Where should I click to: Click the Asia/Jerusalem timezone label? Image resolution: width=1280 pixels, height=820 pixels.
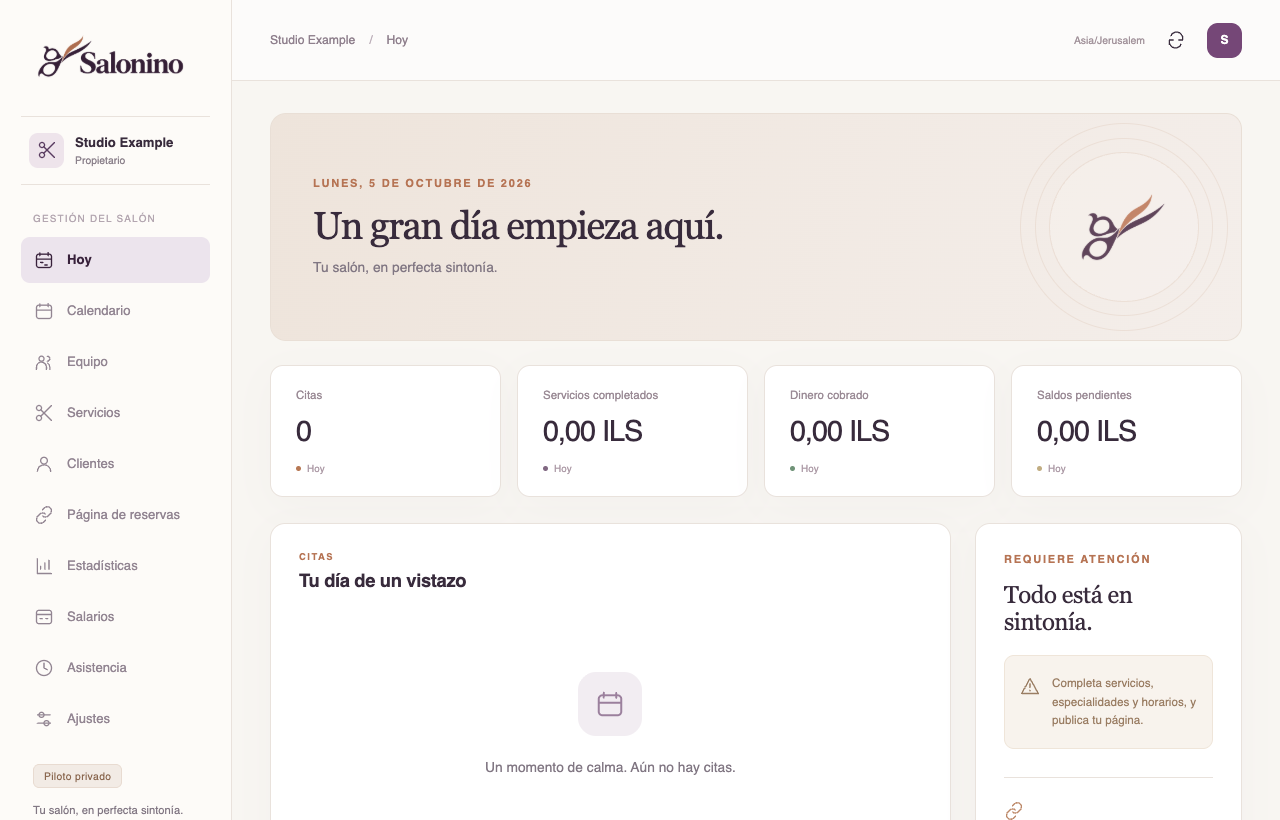click(x=1109, y=41)
